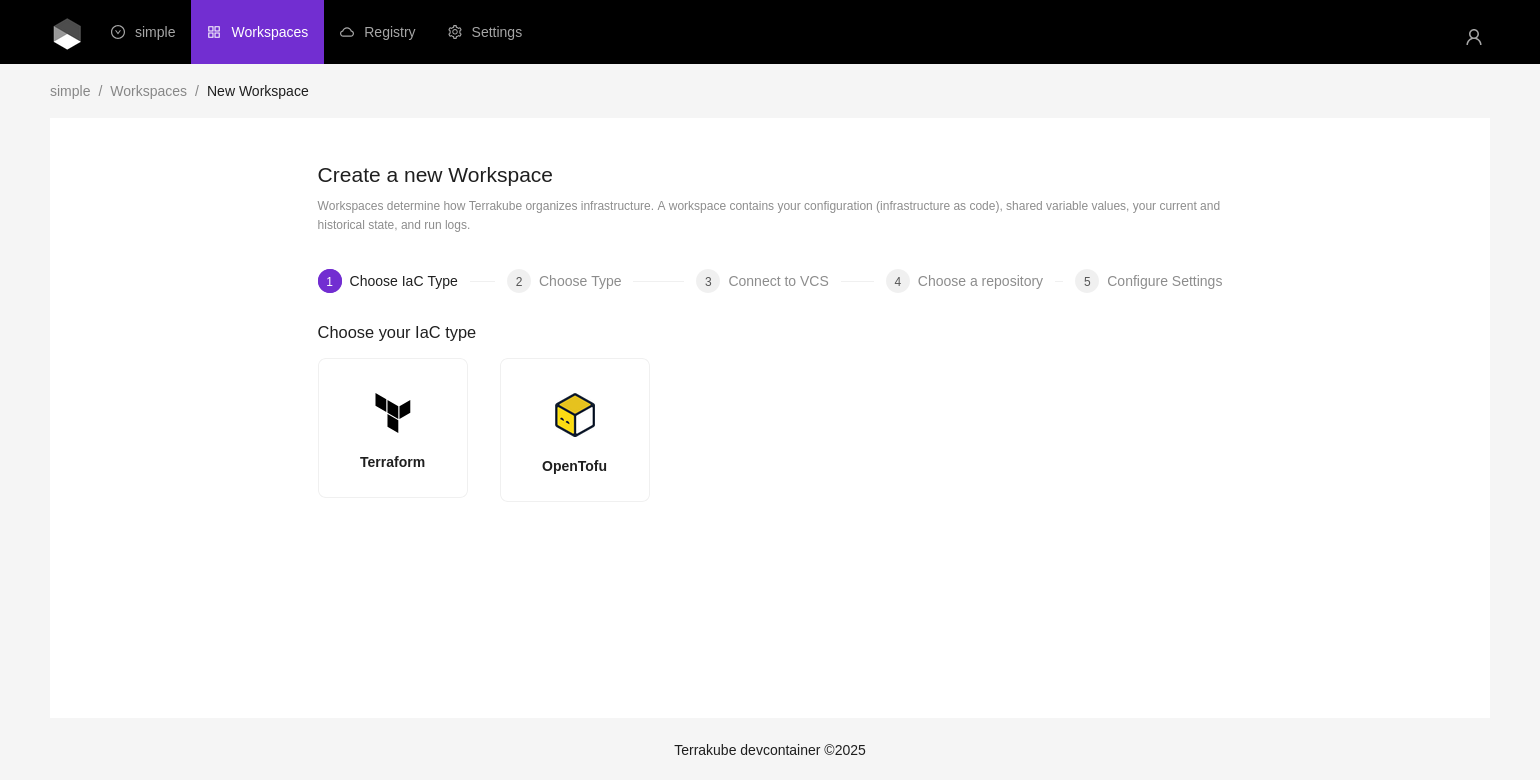Click the circled down-arrow beside simple
The image size is (1540, 780).
[x=118, y=32]
